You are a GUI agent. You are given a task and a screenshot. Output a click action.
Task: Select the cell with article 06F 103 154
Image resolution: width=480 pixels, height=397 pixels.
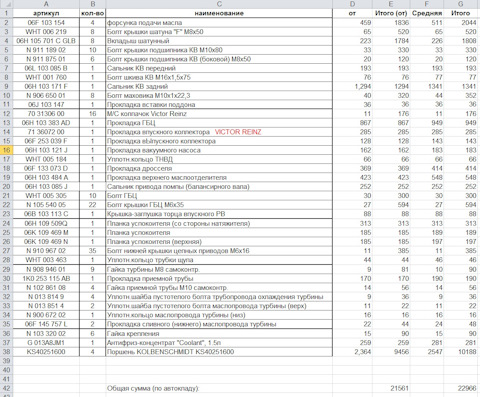click(x=46, y=23)
